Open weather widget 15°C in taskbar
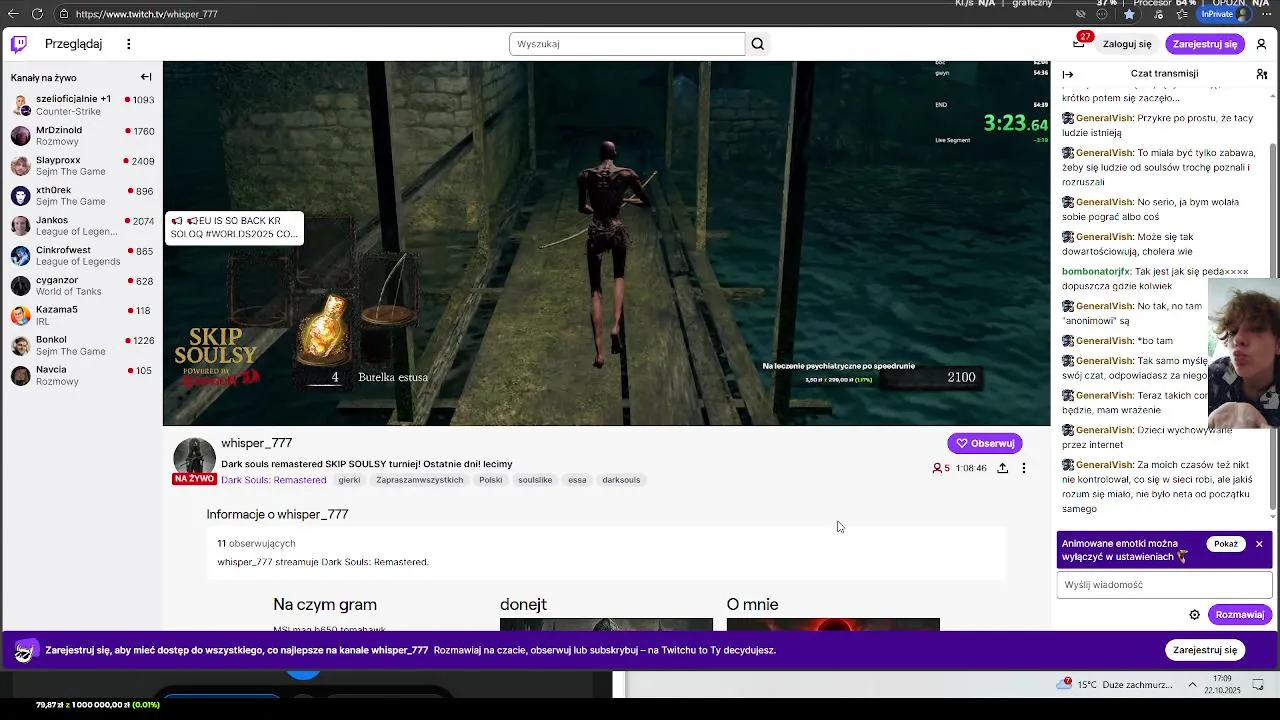The image size is (1280, 720). click(1115, 685)
